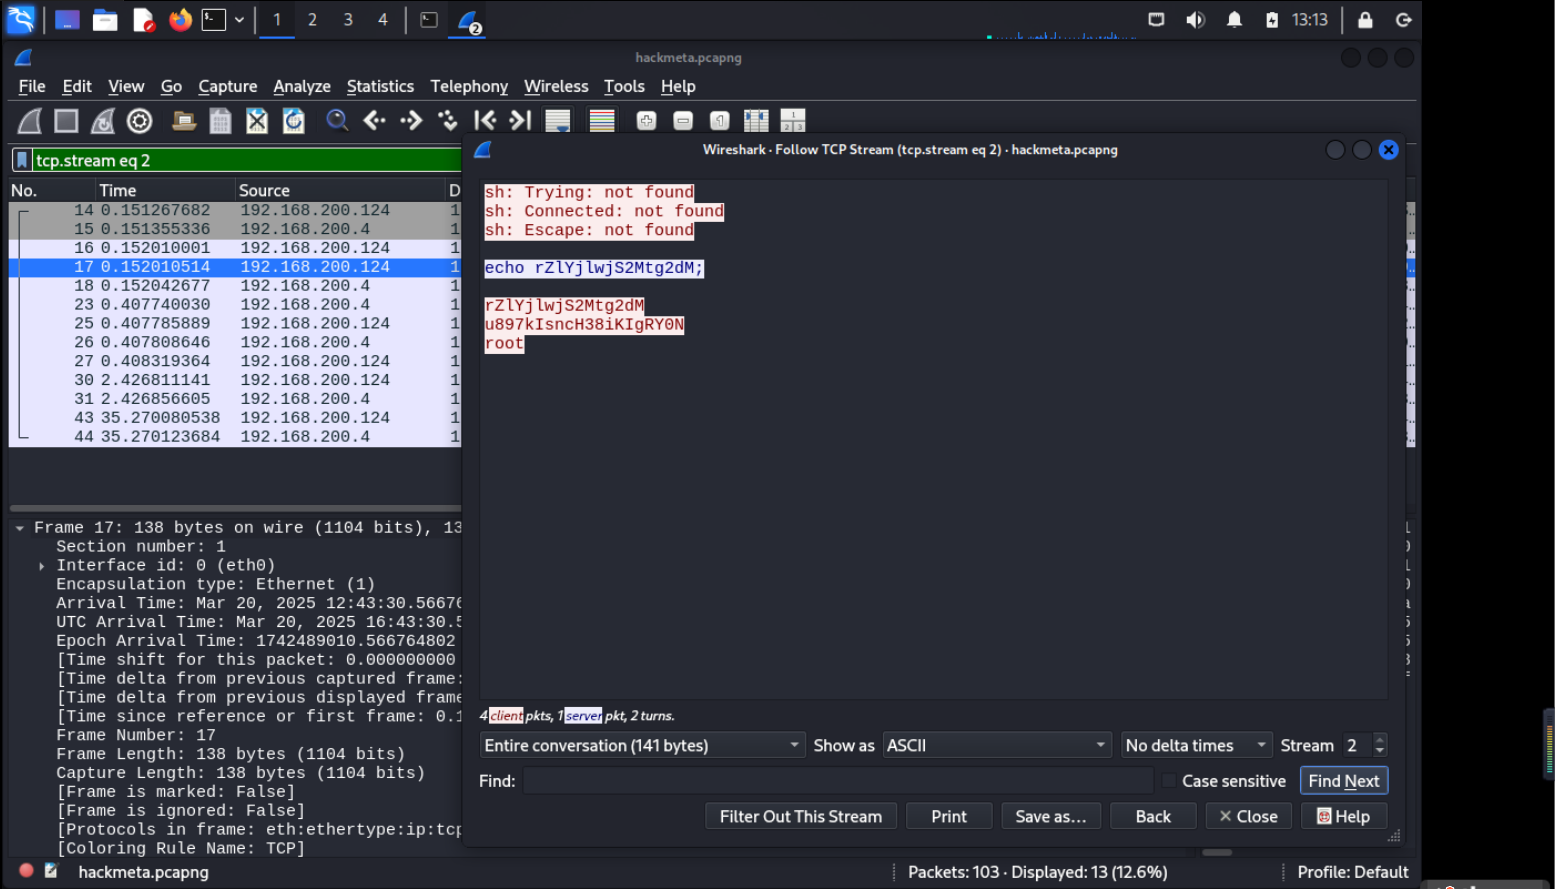Click the volume speaker icon in panel
This screenshot has width=1555, height=889.
coord(1195,19)
